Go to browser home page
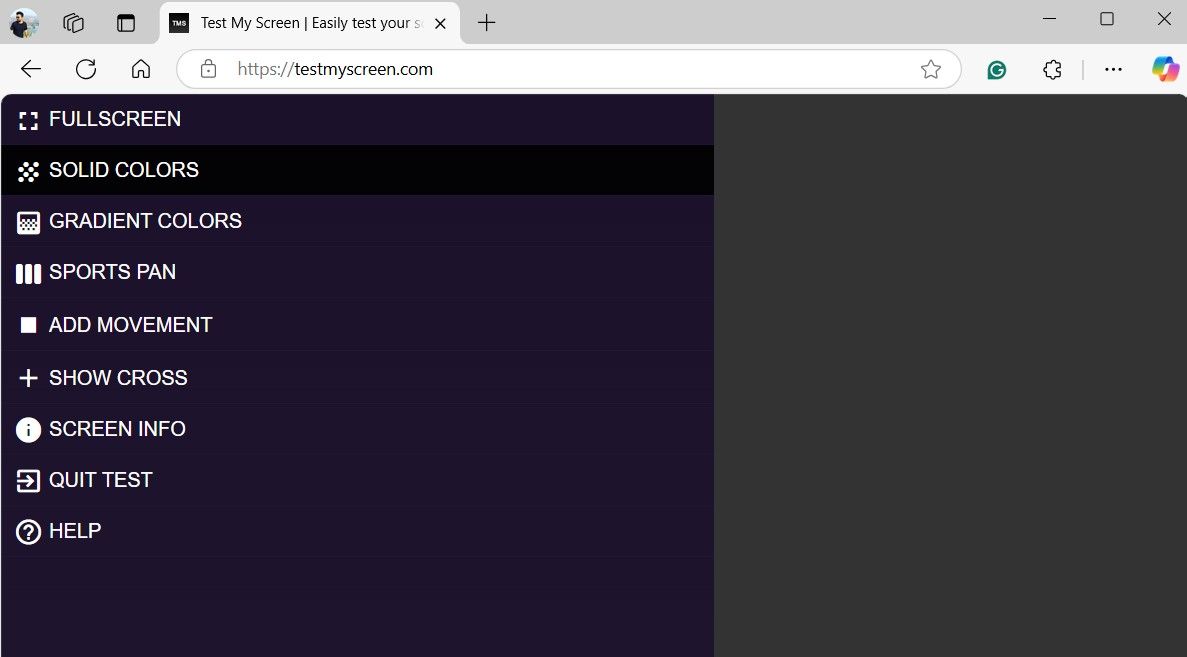This screenshot has height=657, width=1187. click(141, 70)
